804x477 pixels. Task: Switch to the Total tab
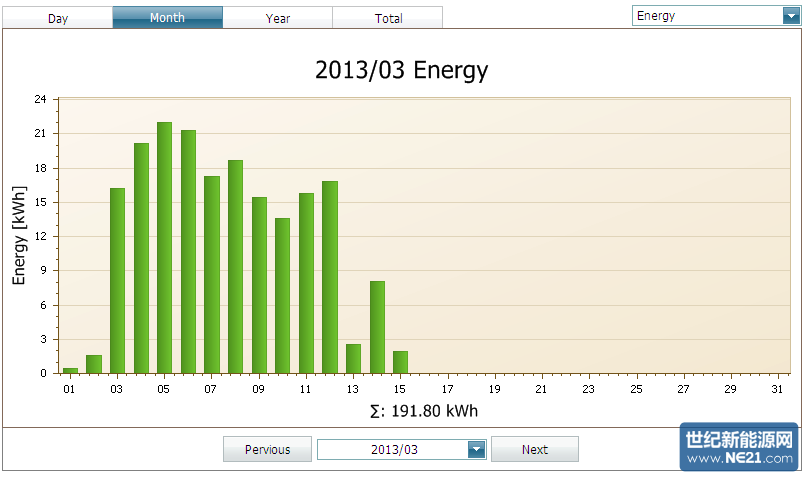click(x=388, y=18)
